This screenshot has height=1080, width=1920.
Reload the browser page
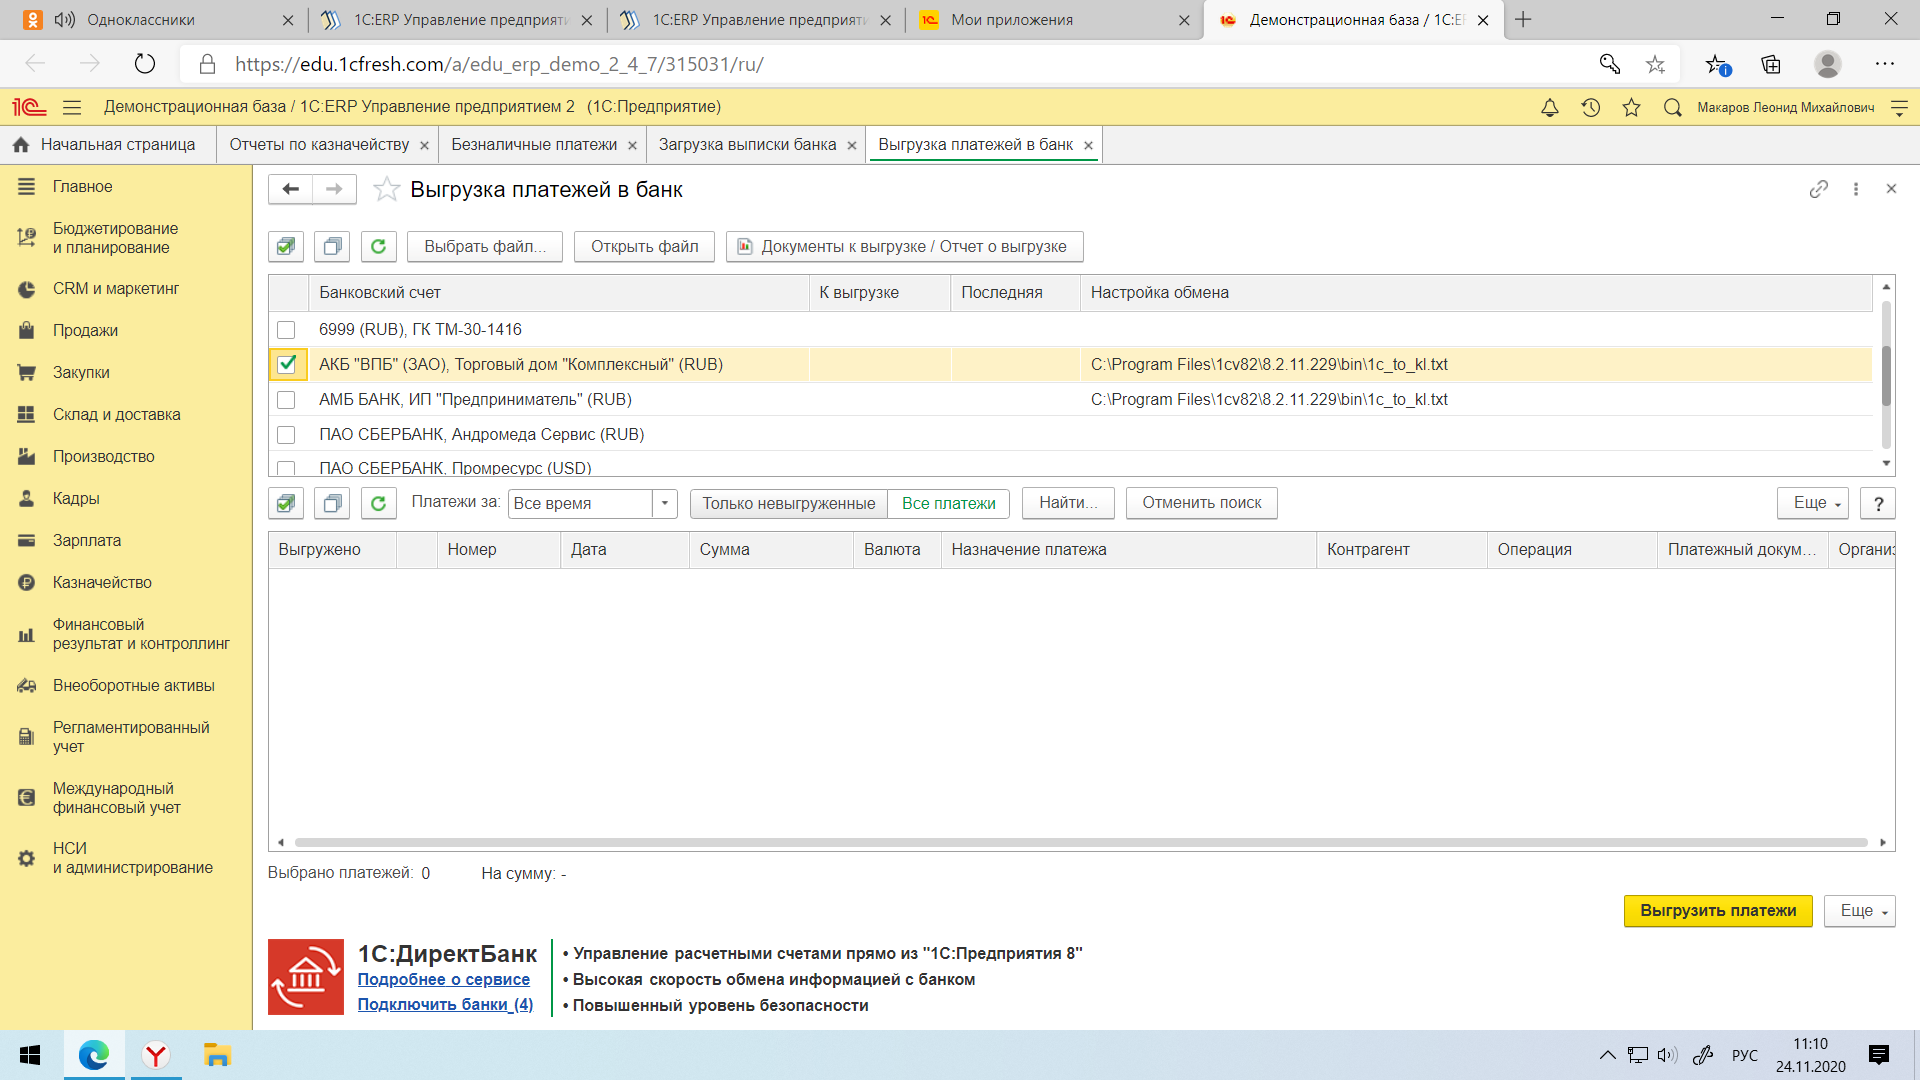click(x=145, y=64)
